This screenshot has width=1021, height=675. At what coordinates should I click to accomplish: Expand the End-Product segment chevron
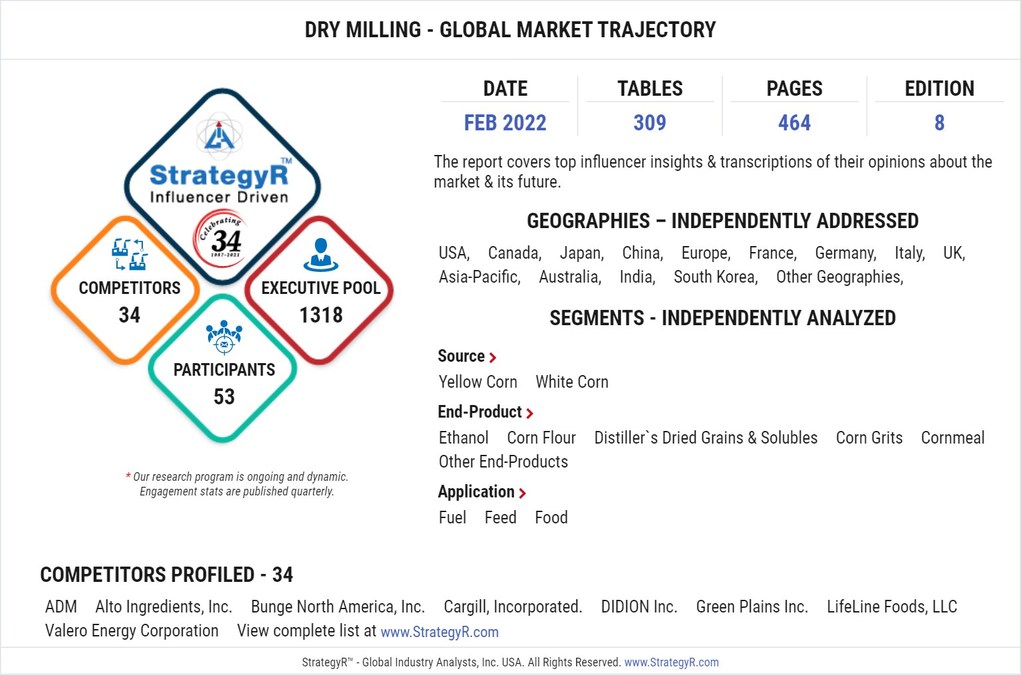tap(529, 413)
